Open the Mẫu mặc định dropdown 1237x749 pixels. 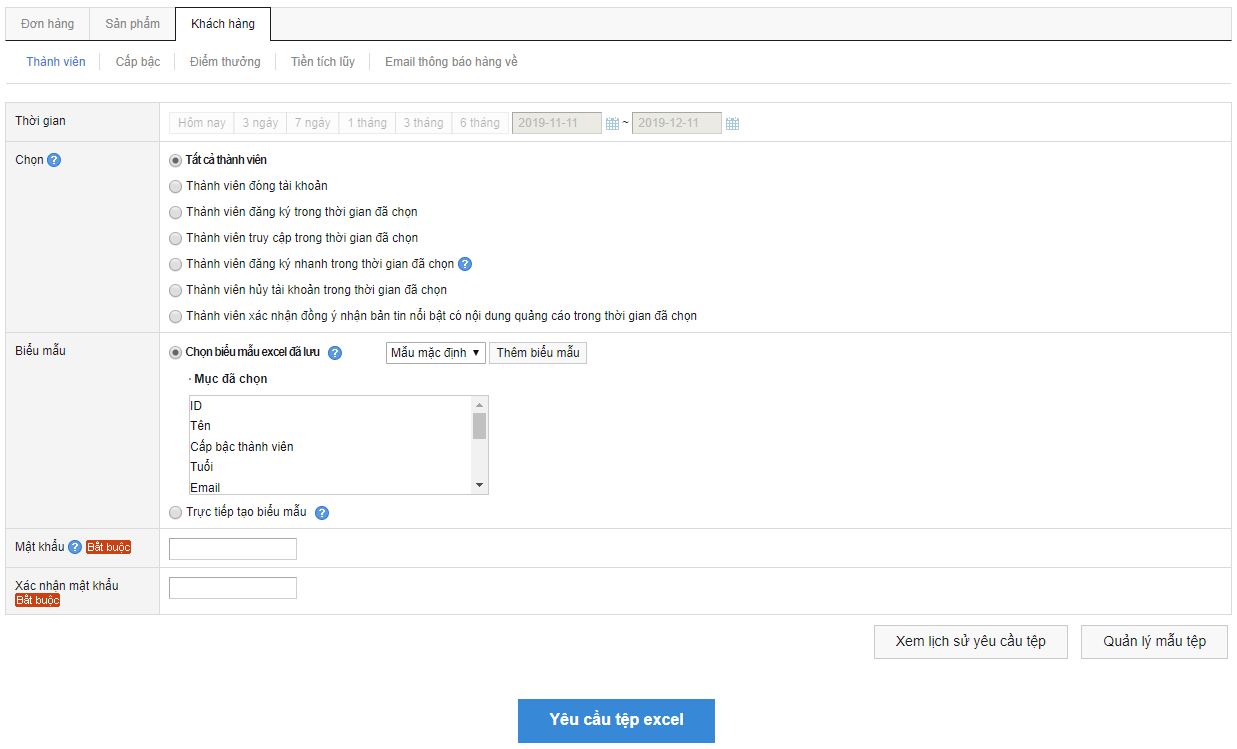pos(435,353)
